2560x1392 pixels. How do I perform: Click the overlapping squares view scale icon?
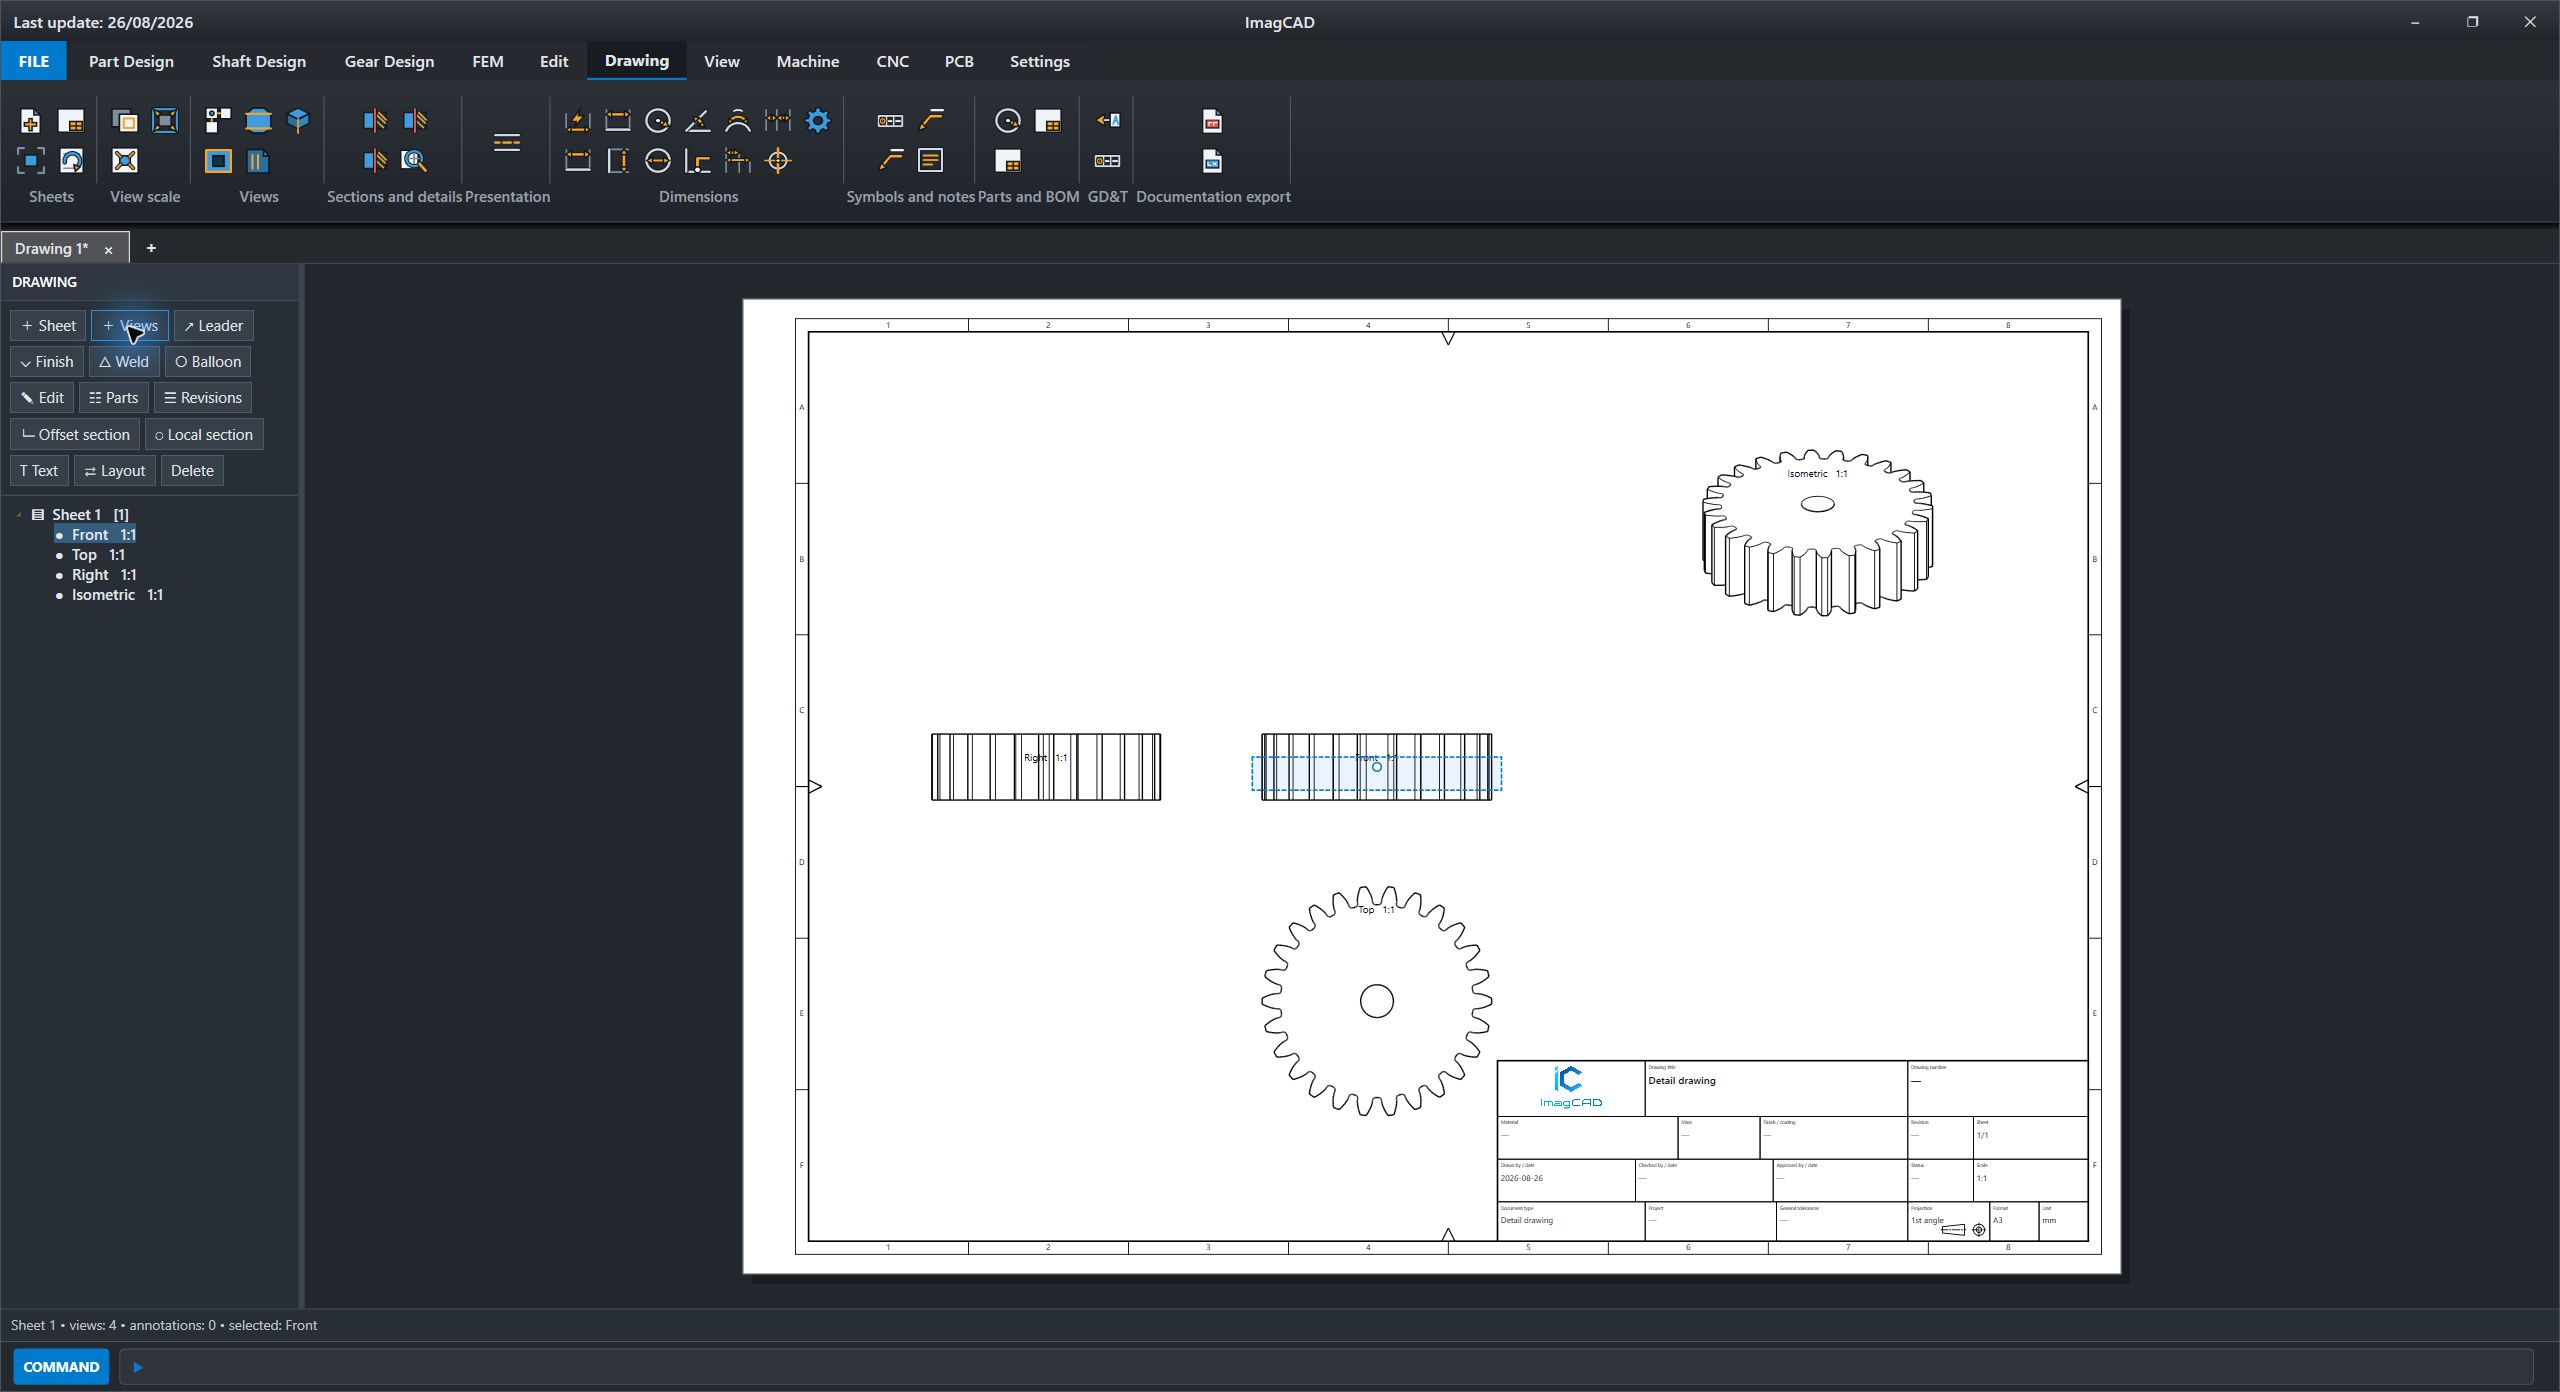(x=125, y=121)
